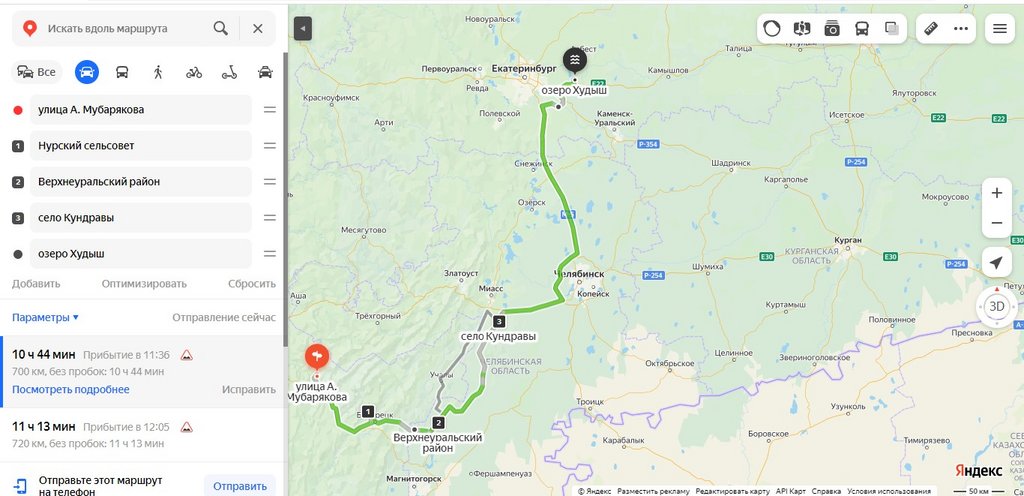Choose the pedestrian walking mode
This screenshot has width=1024, height=496.
click(158, 72)
